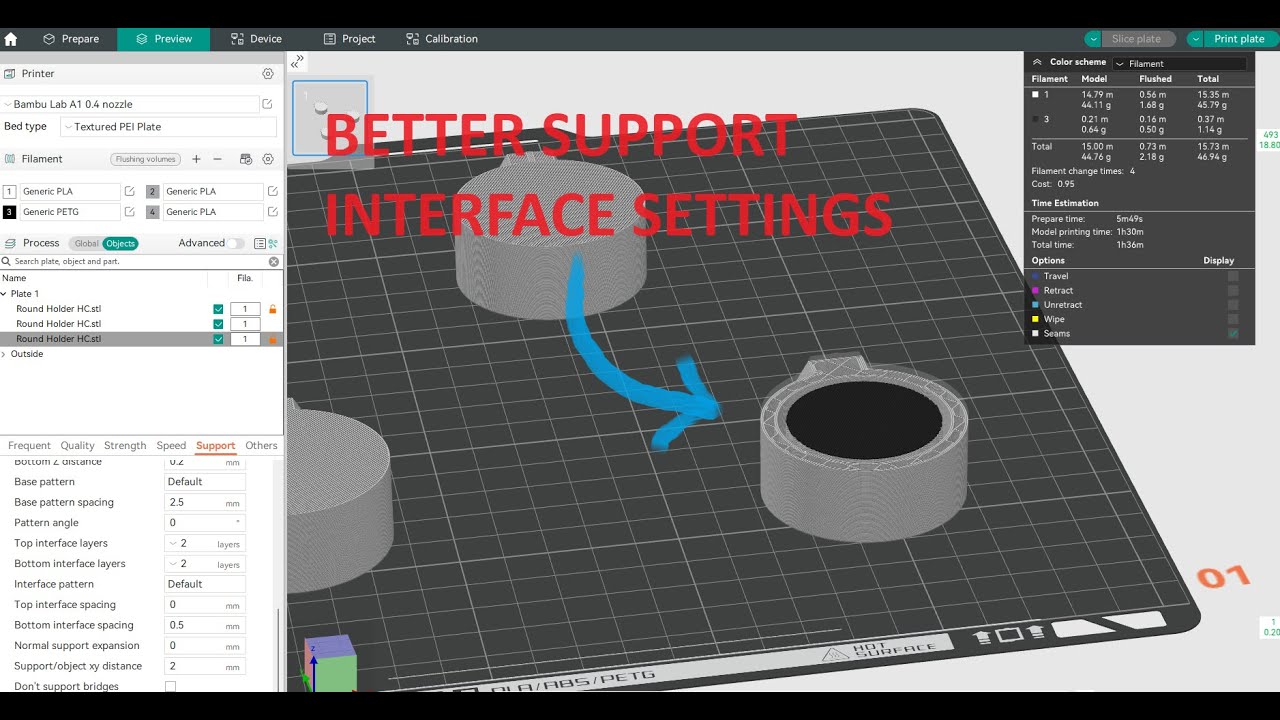Toggle the Advanced mode switch
The height and width of the screenshot is (720, 1280).
click(235, 243)
